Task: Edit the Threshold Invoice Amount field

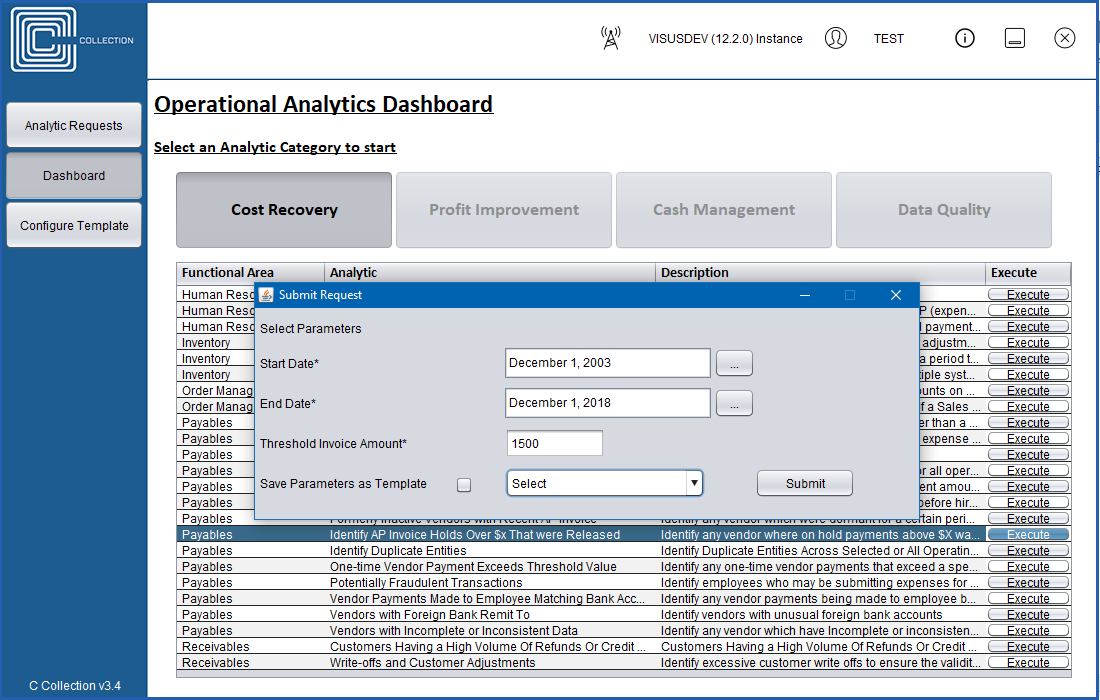Action: (x=554, y=443)
